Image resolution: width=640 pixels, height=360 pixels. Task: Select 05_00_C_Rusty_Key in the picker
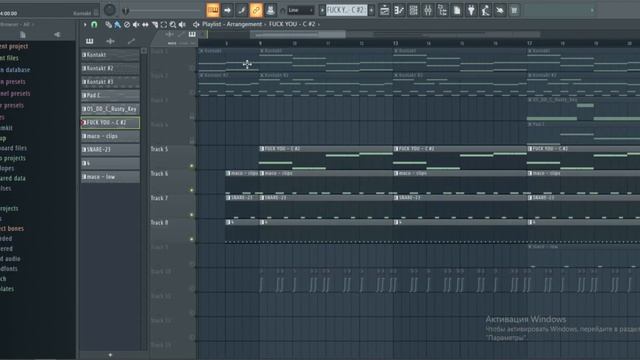click(110, 109)
